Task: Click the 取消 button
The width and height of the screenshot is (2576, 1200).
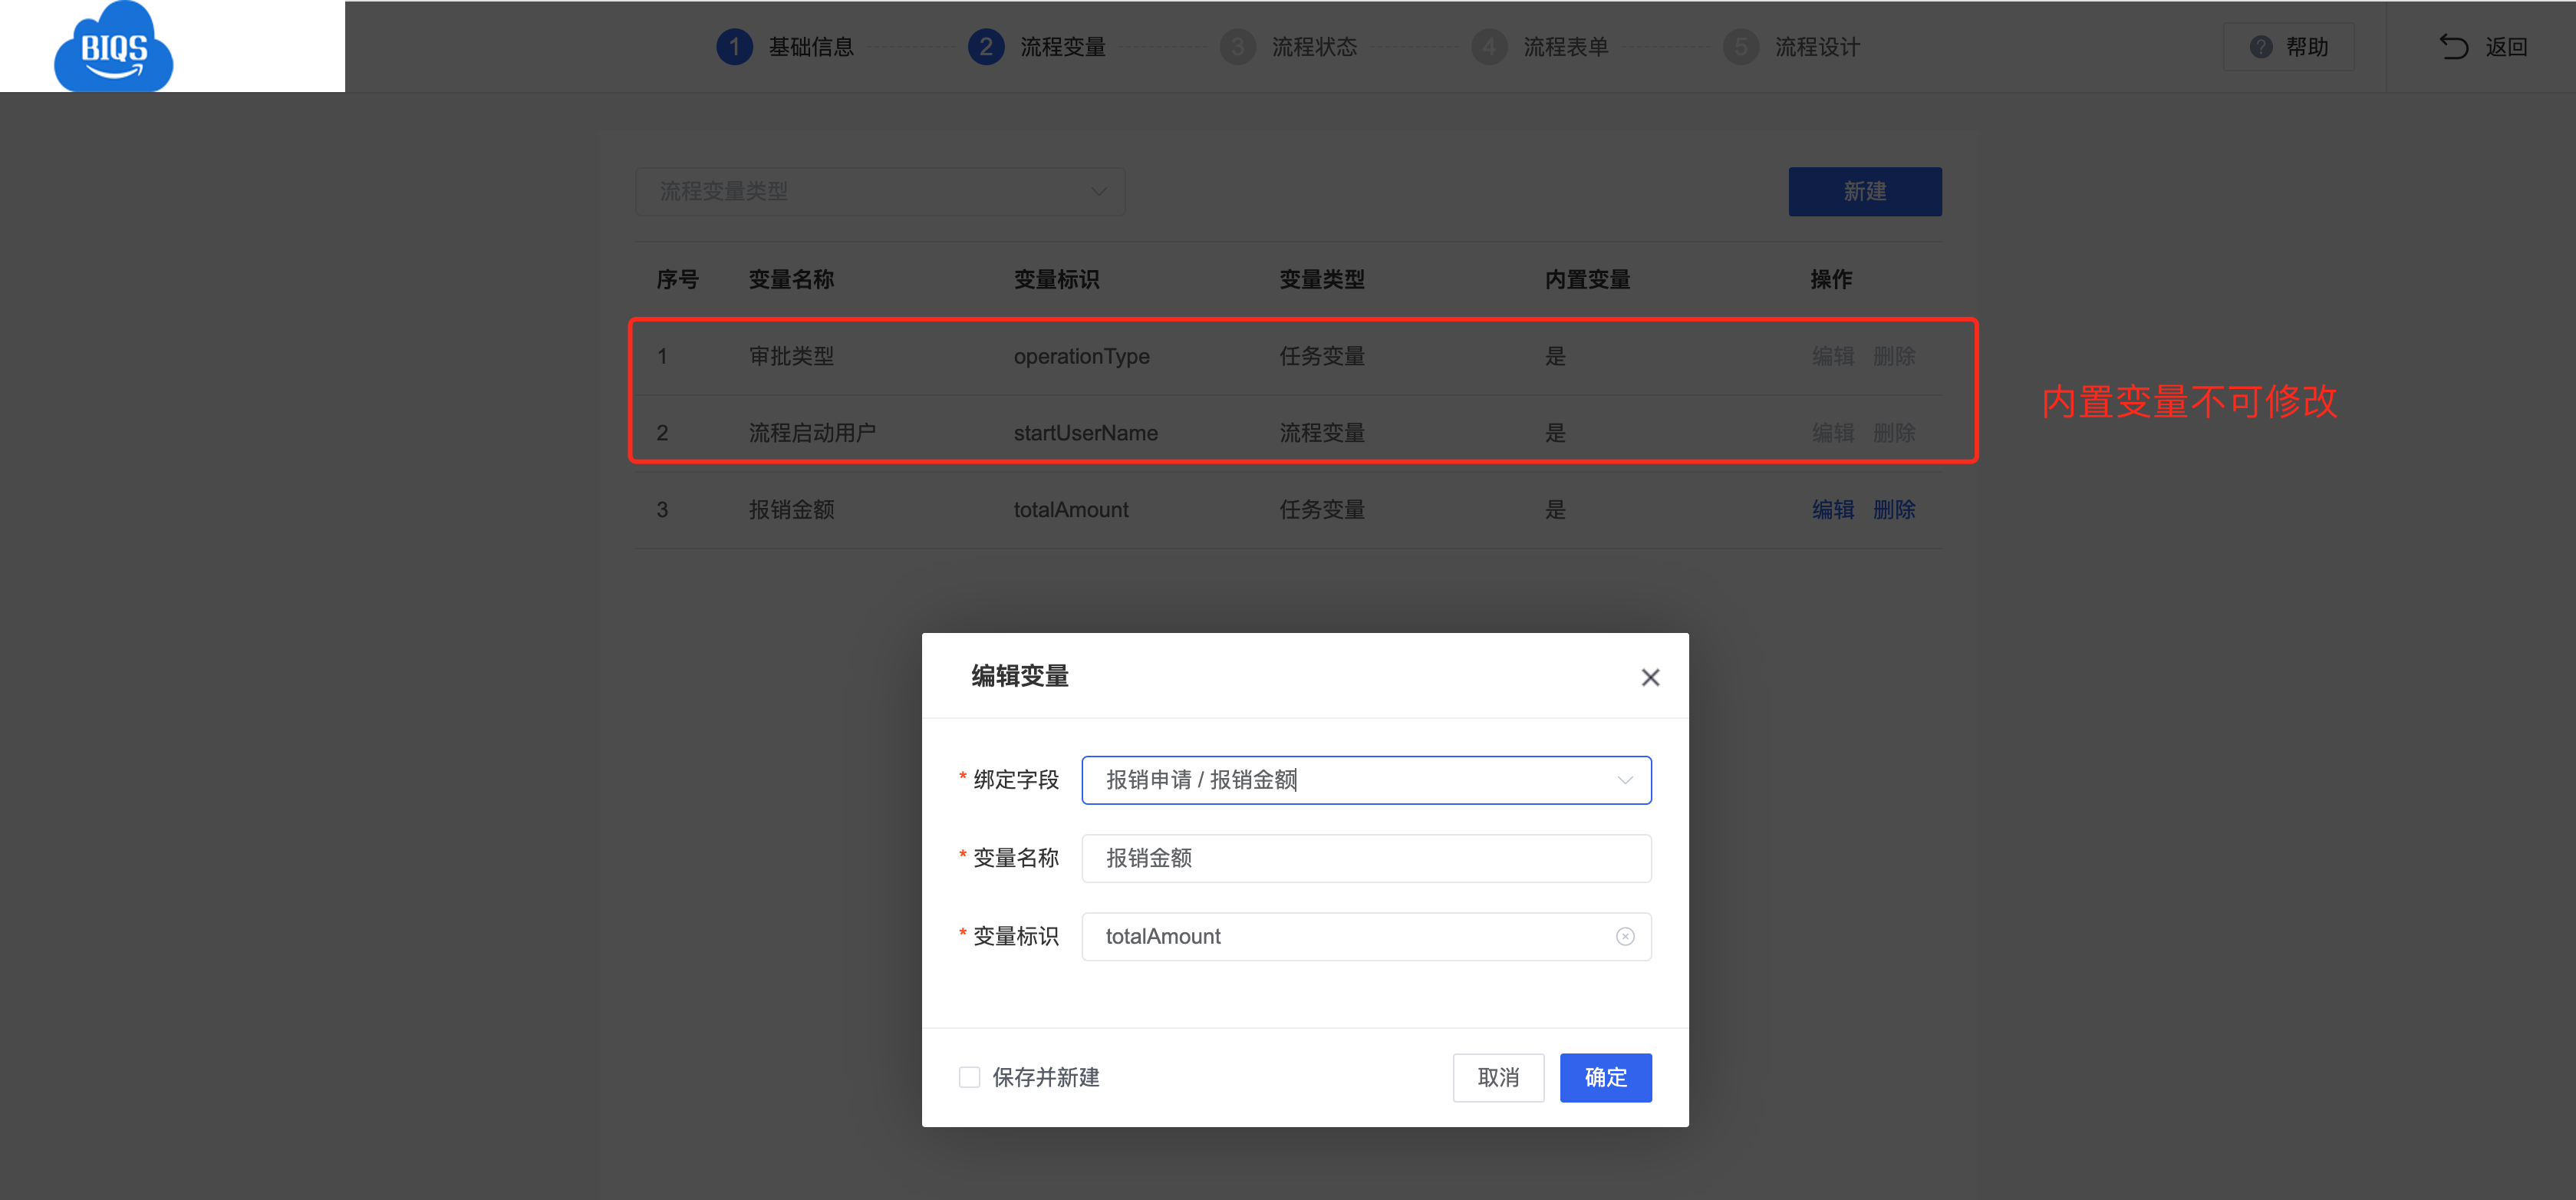Action: (1498, 1077)
